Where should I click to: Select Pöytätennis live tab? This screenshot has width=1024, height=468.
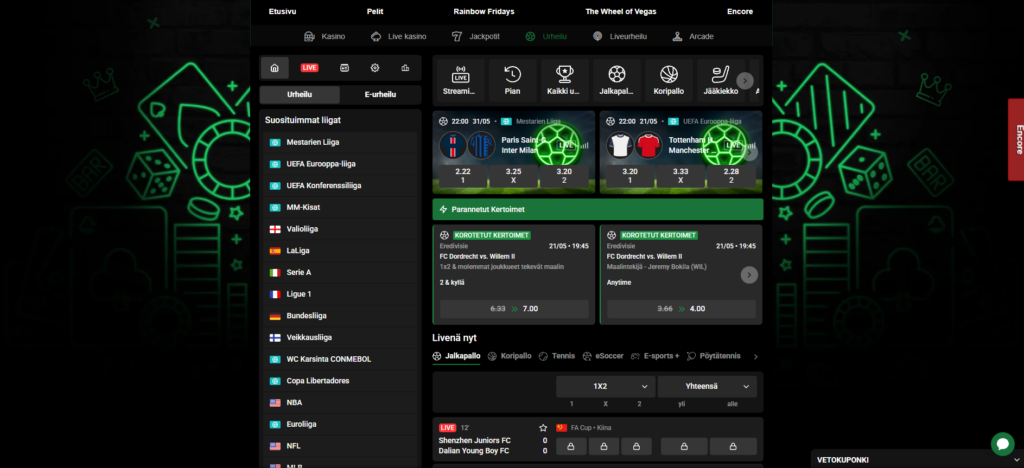coord(714,356)
